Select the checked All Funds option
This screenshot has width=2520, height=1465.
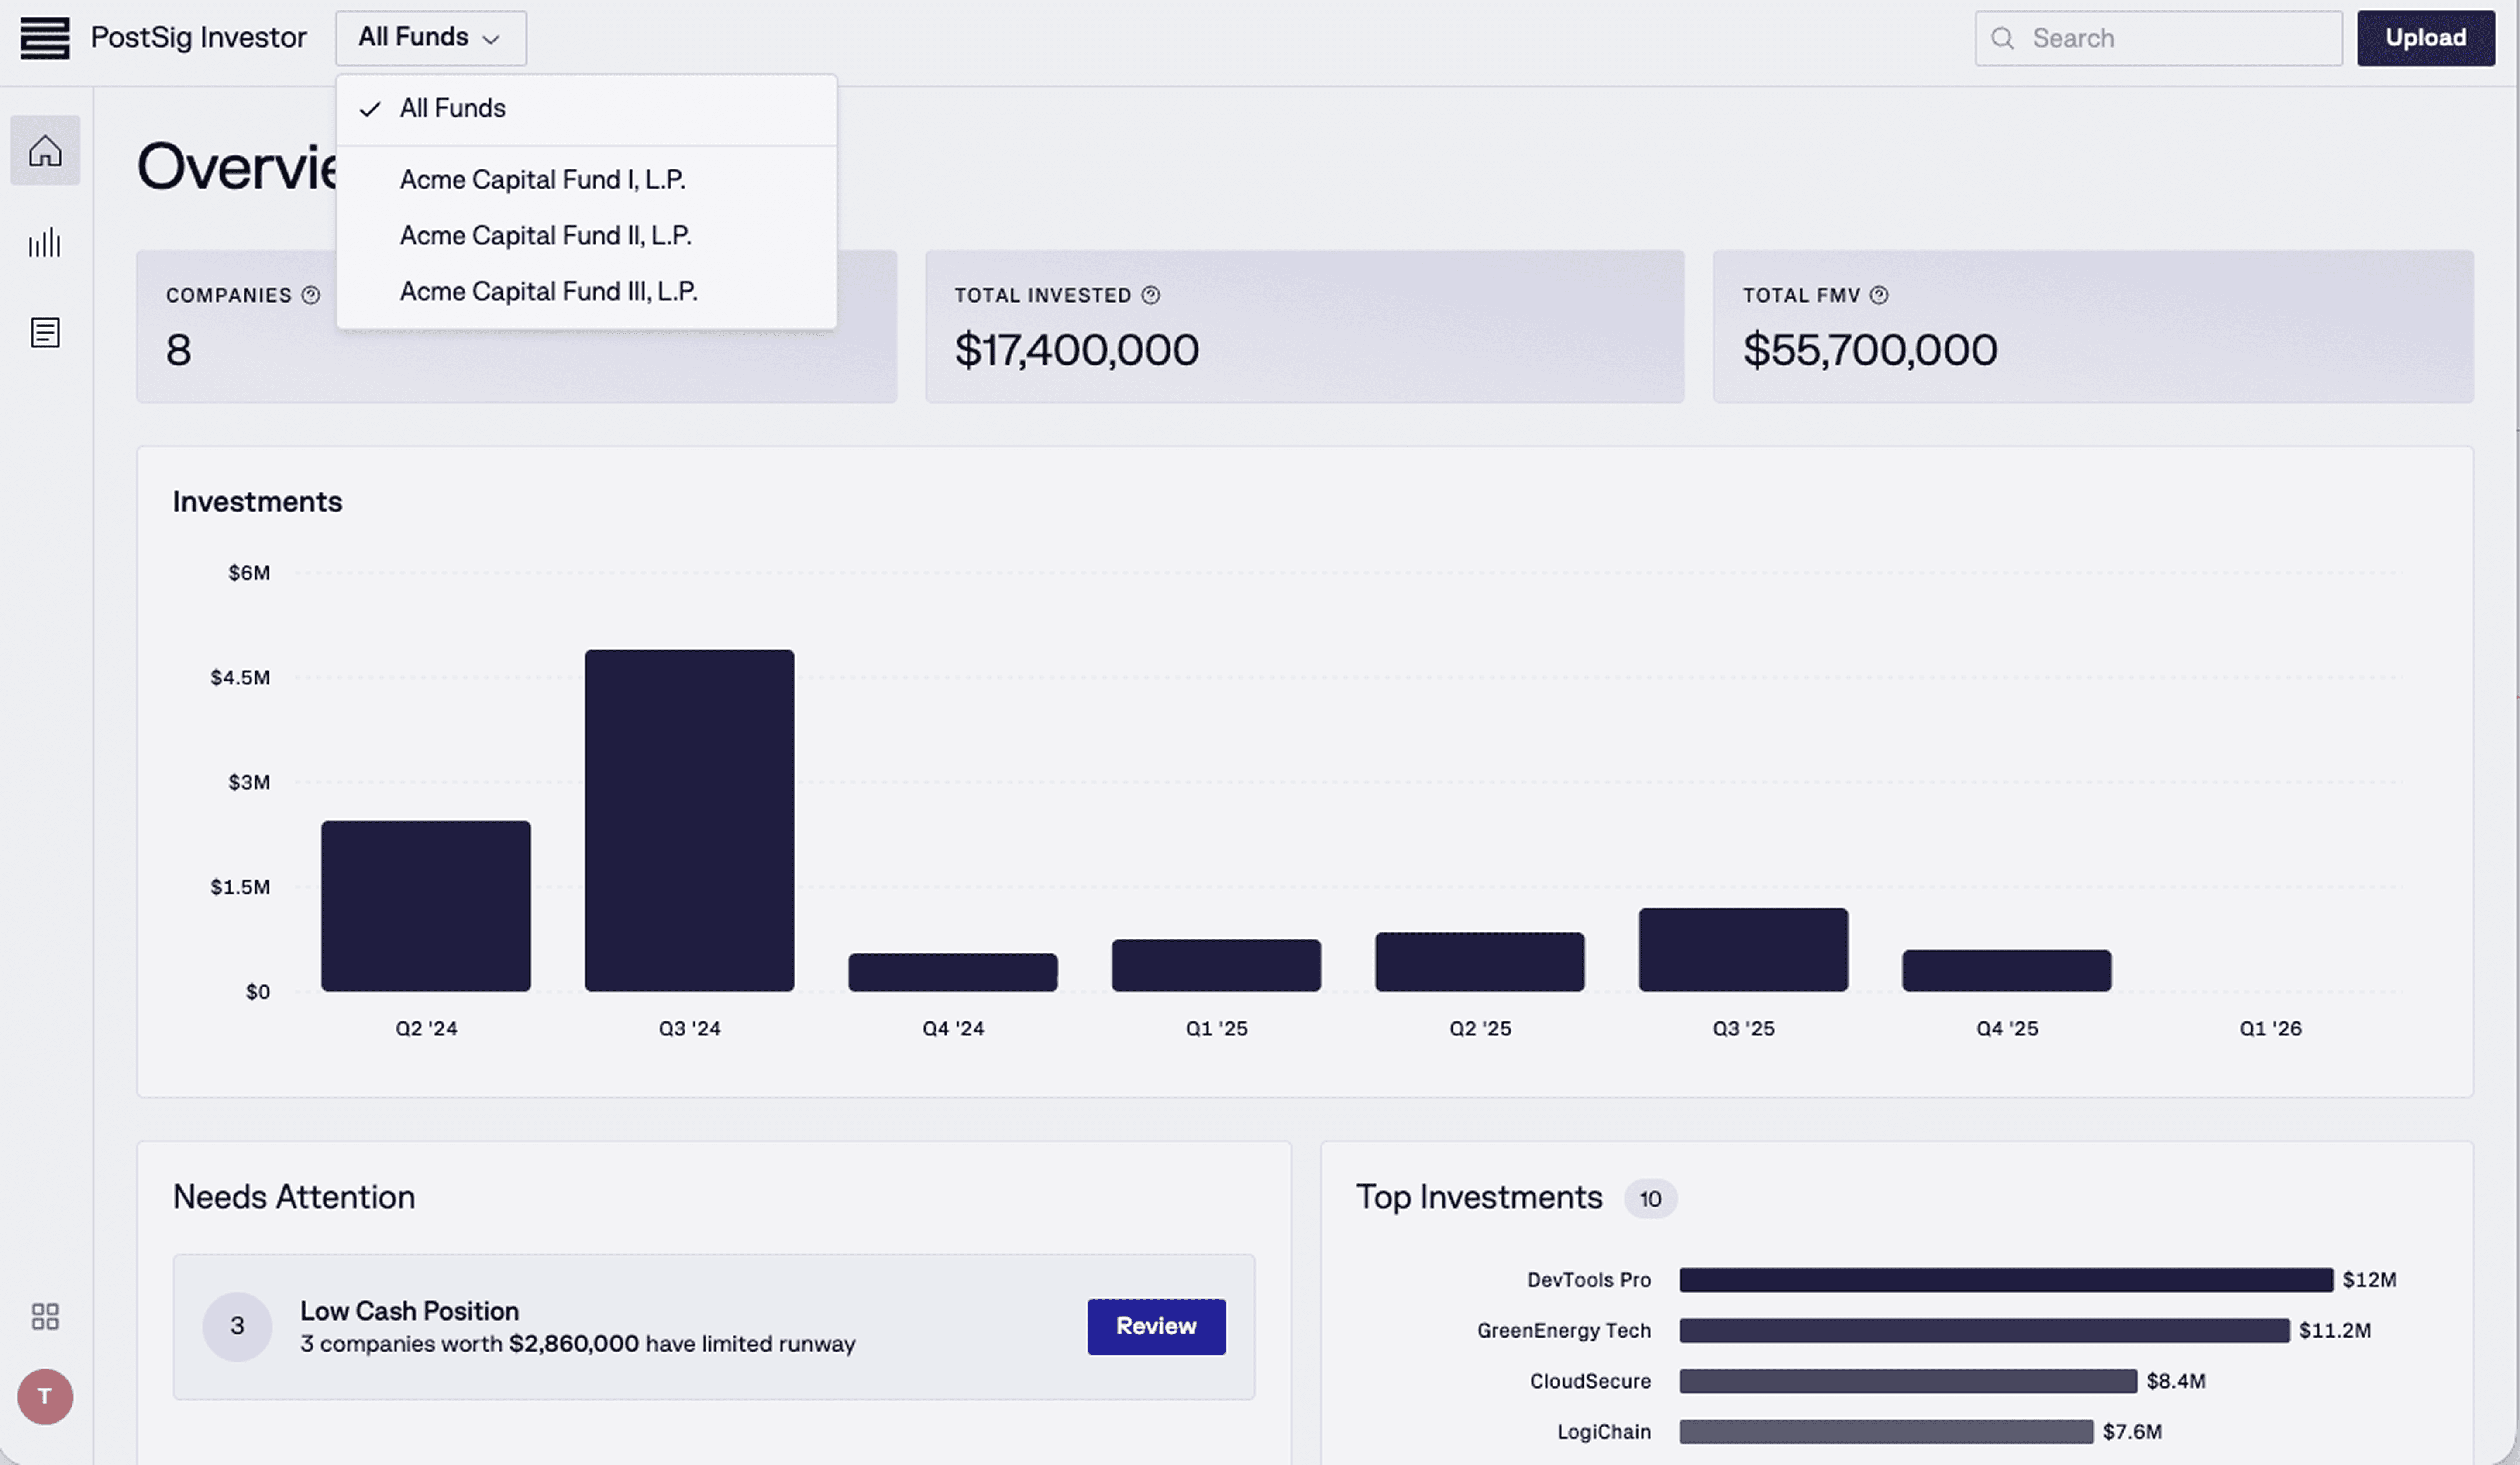coord(453,108)
